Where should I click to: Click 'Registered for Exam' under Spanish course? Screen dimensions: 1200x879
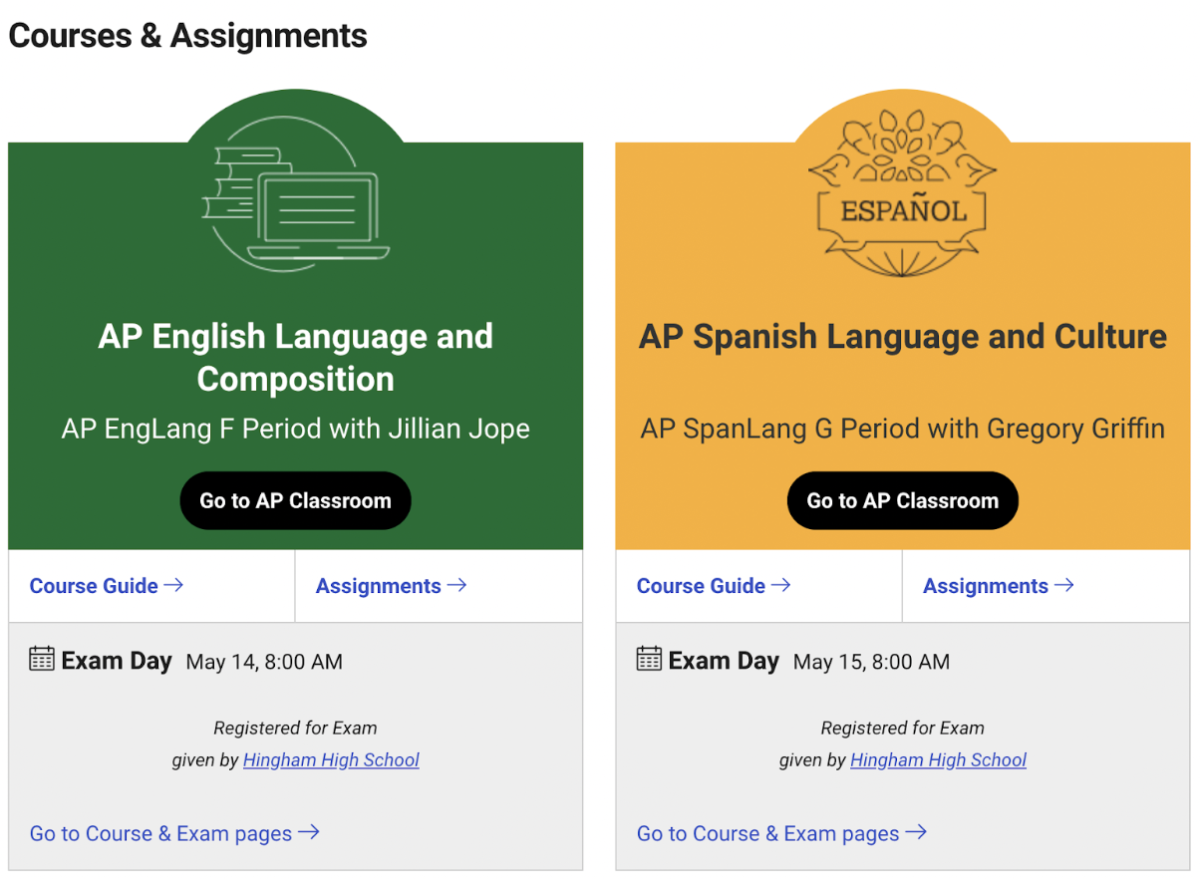pyautogui.click(x=902, y=728)
